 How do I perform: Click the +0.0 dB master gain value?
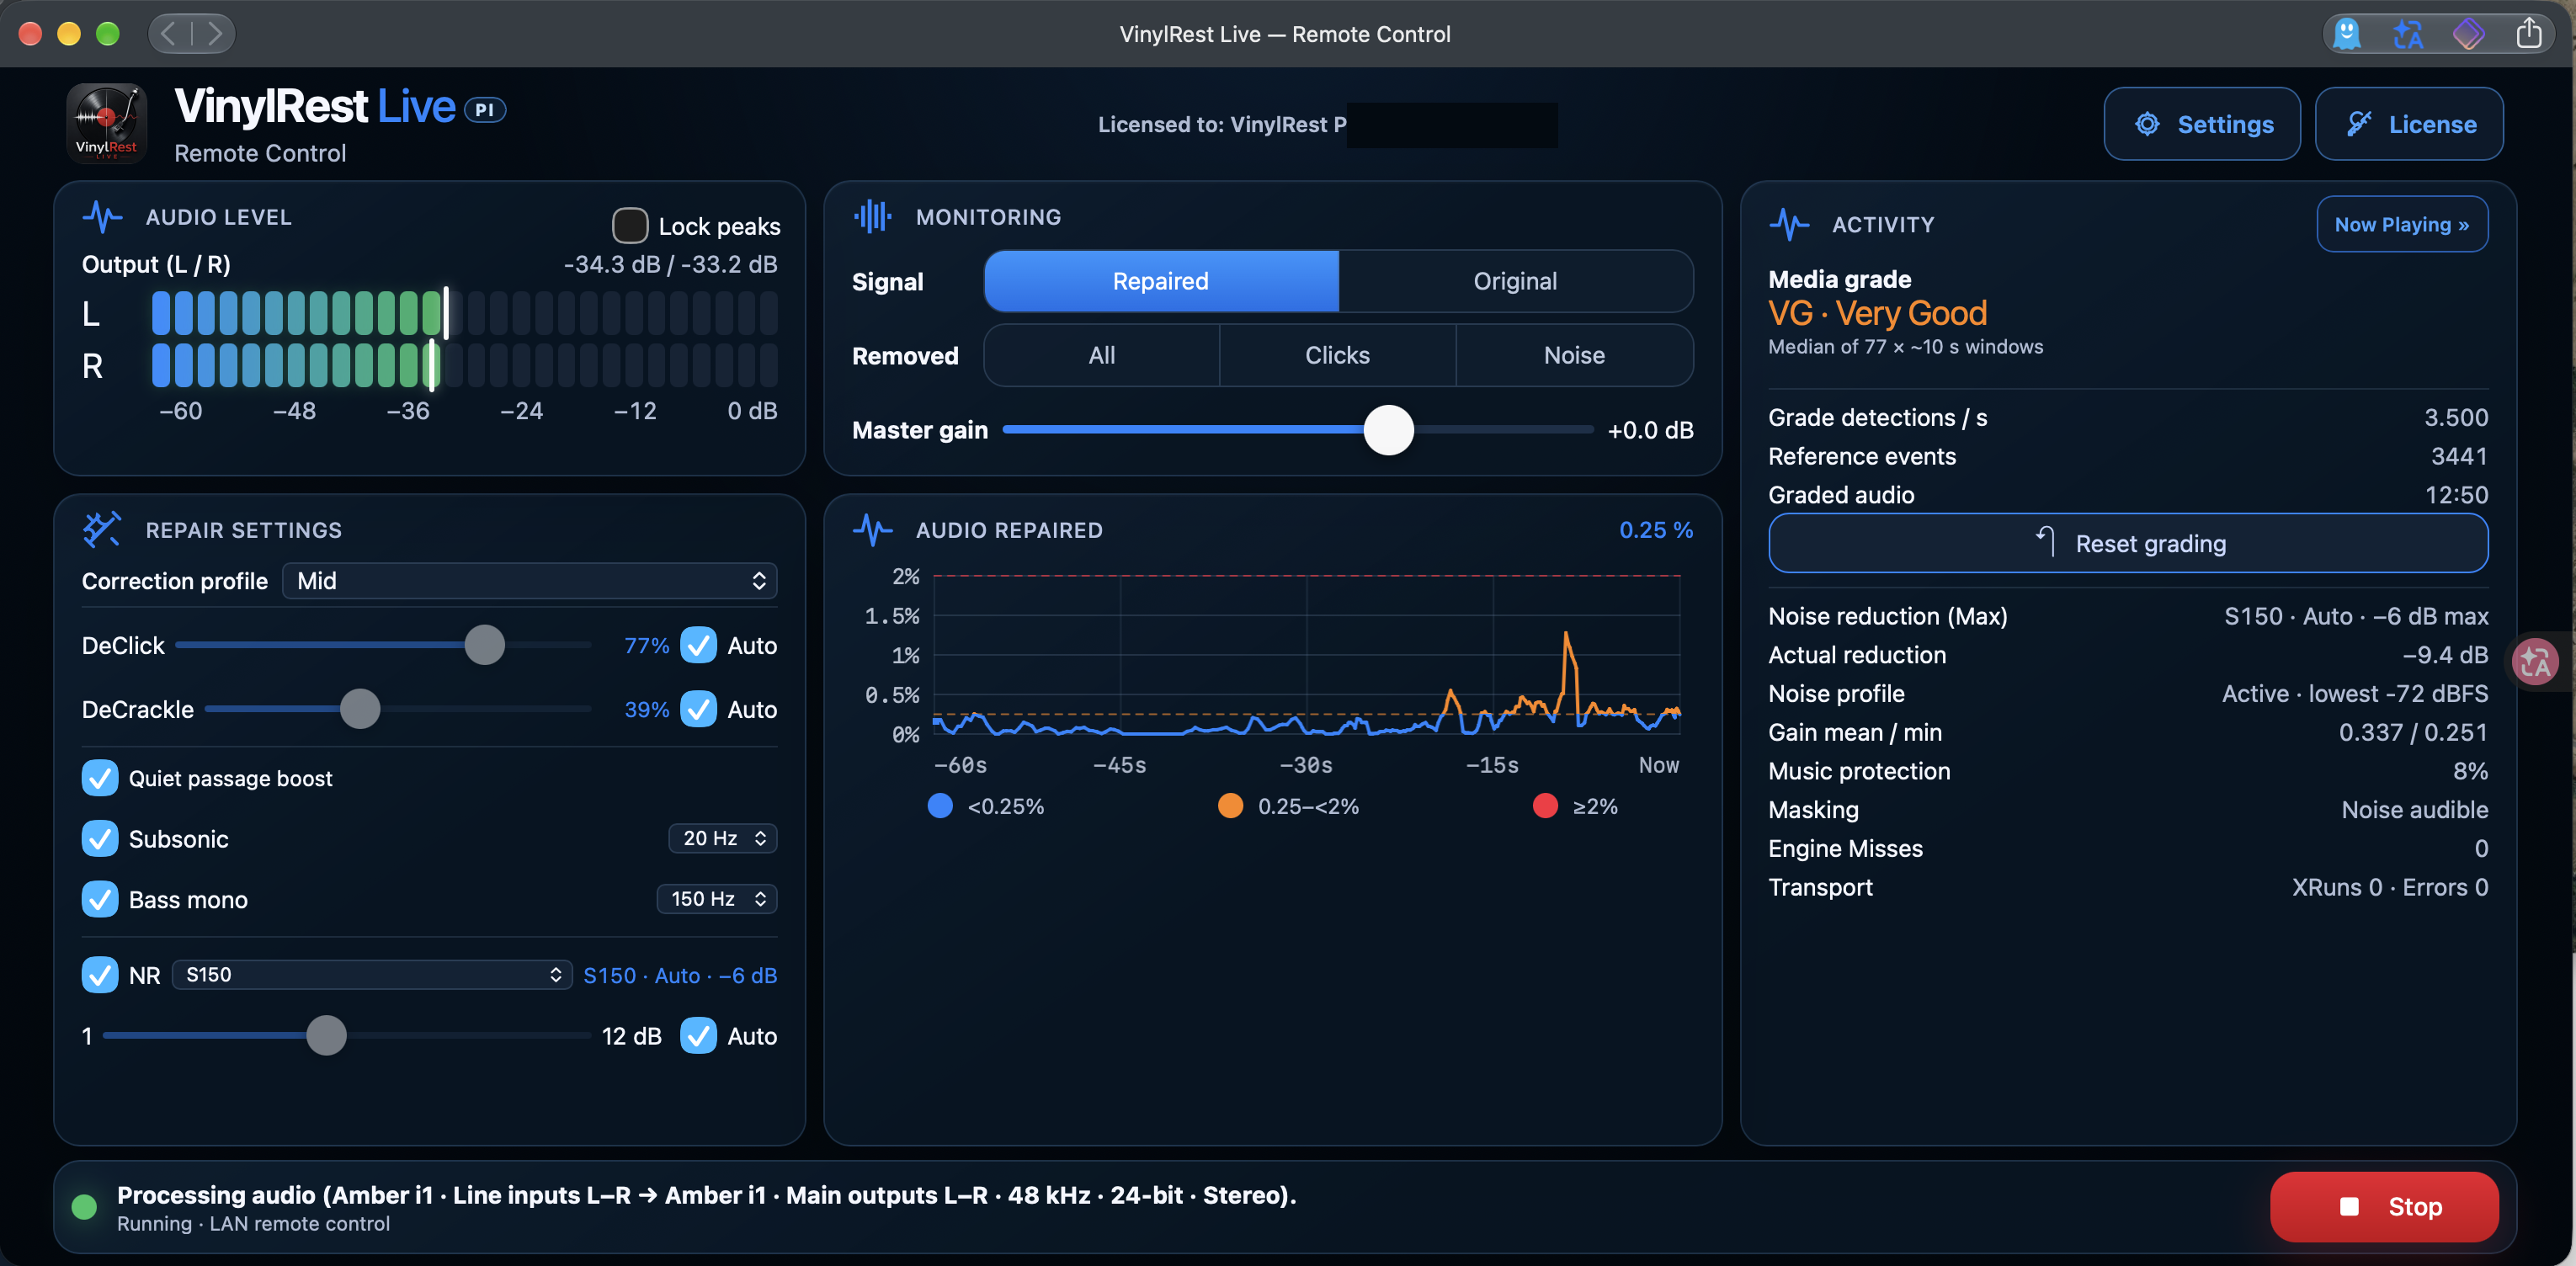click(1650, 430)
